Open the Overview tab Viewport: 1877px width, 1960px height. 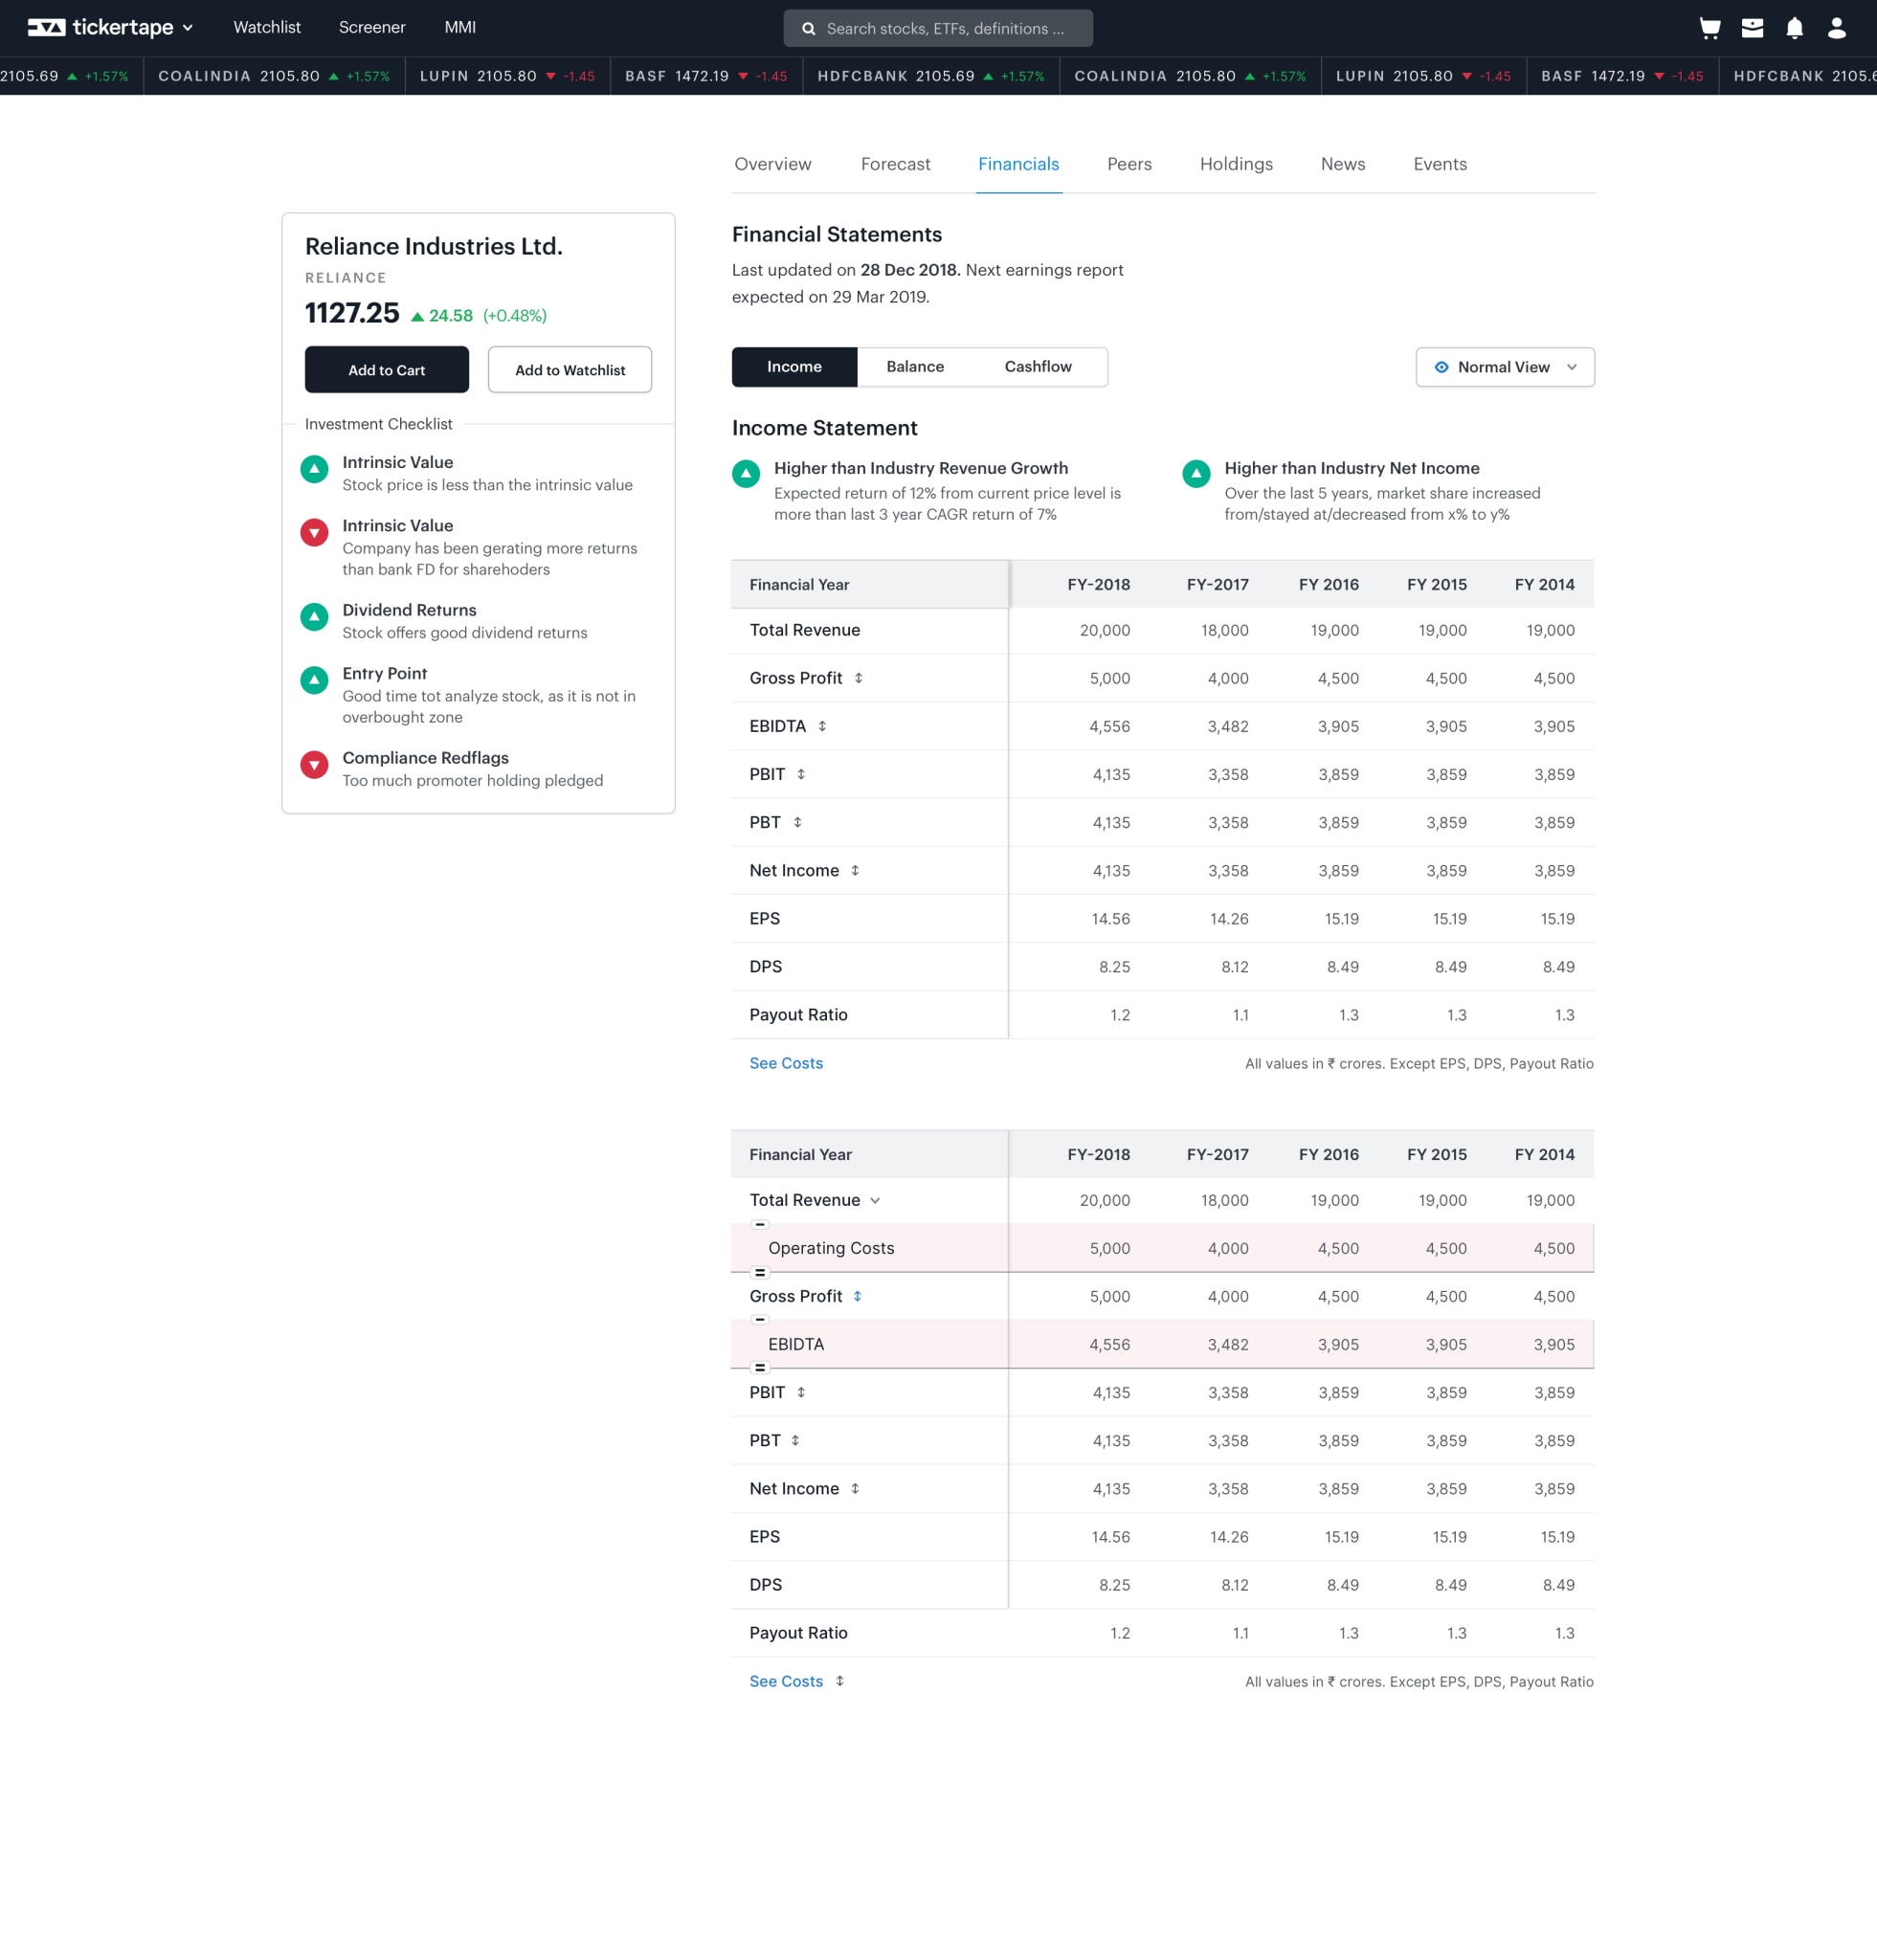(x=773, y=164)
